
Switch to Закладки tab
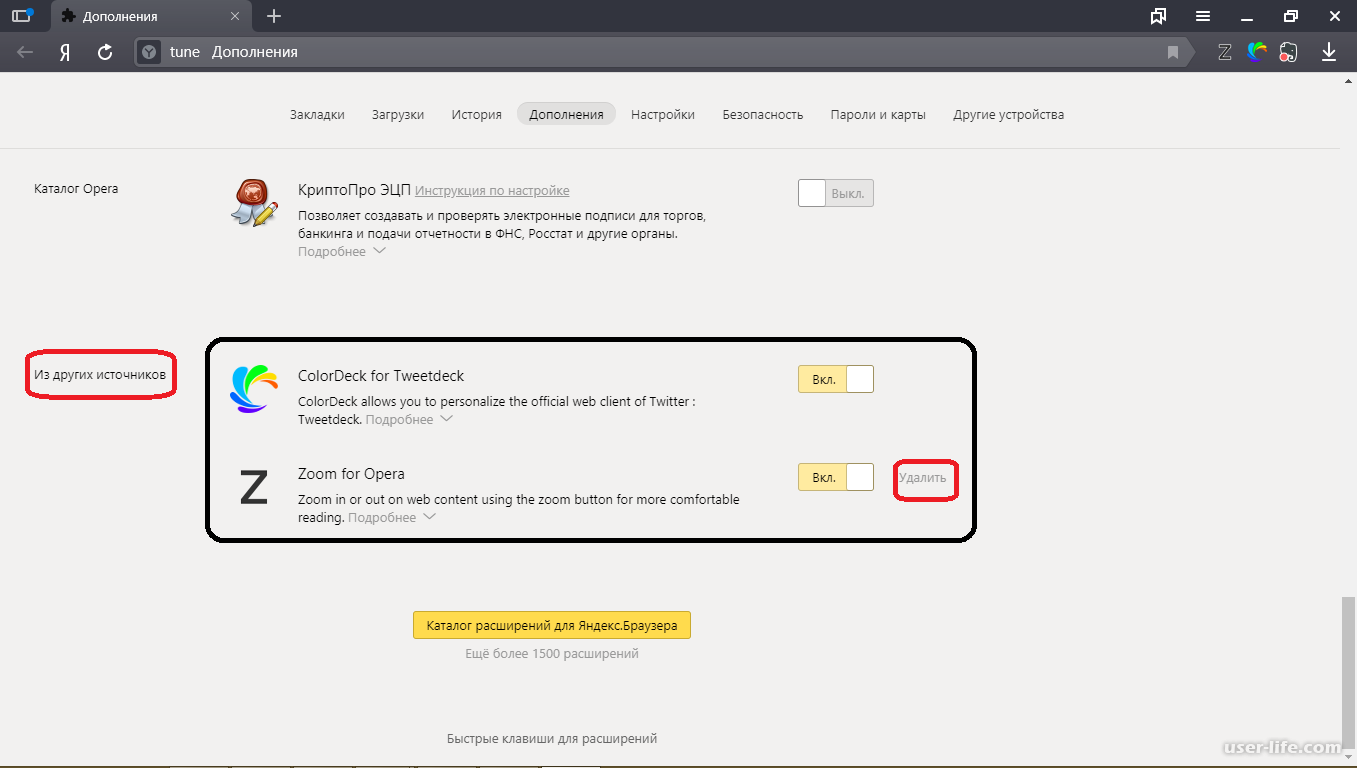[x=317, y=114]
